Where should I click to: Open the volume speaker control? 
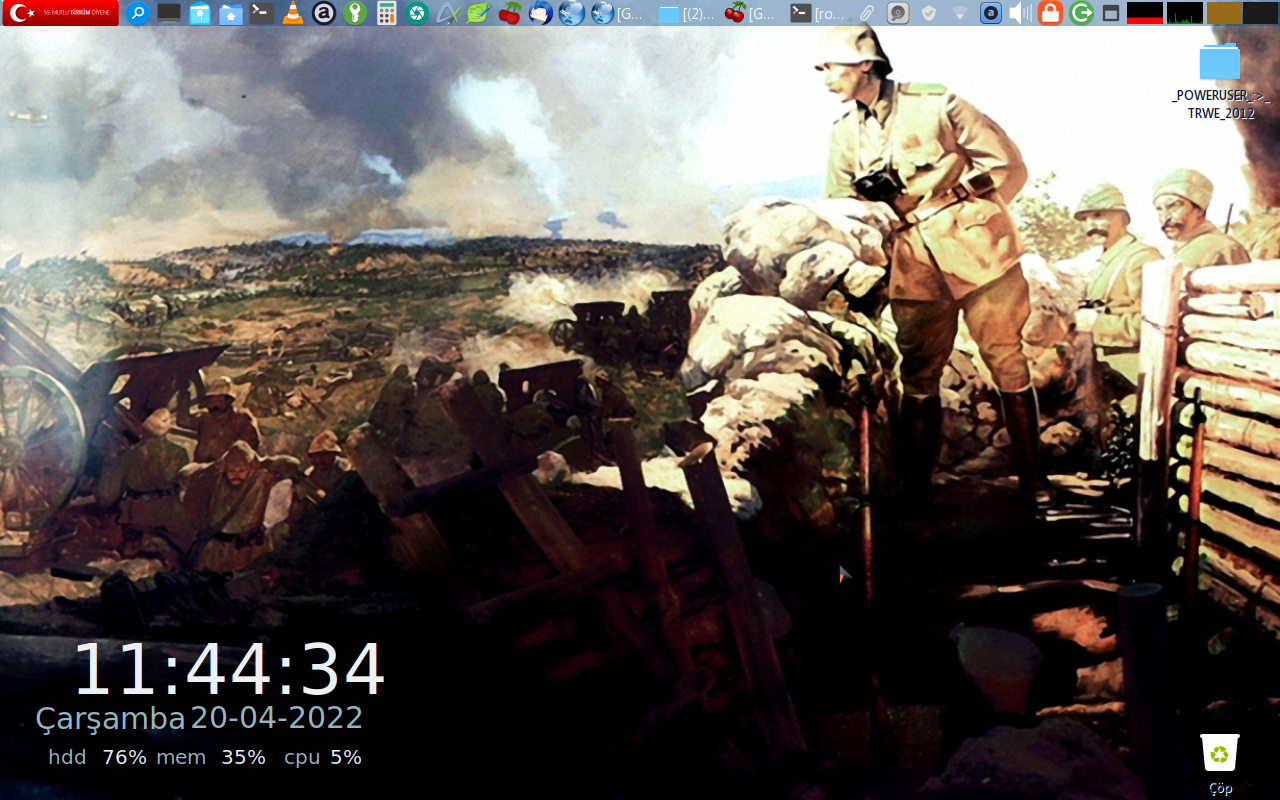[x=1020, y=13]
